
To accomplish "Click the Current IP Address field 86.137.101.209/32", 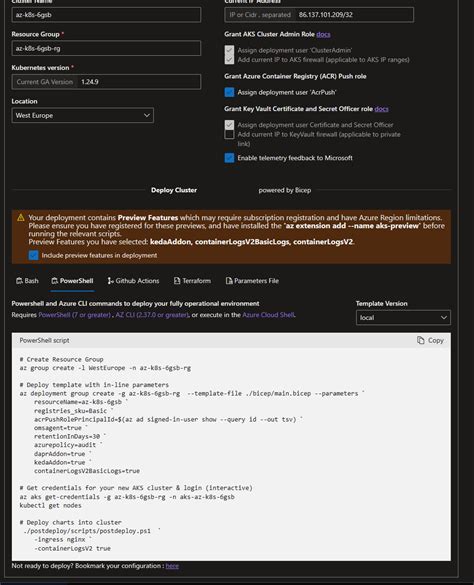I will 319,15.
